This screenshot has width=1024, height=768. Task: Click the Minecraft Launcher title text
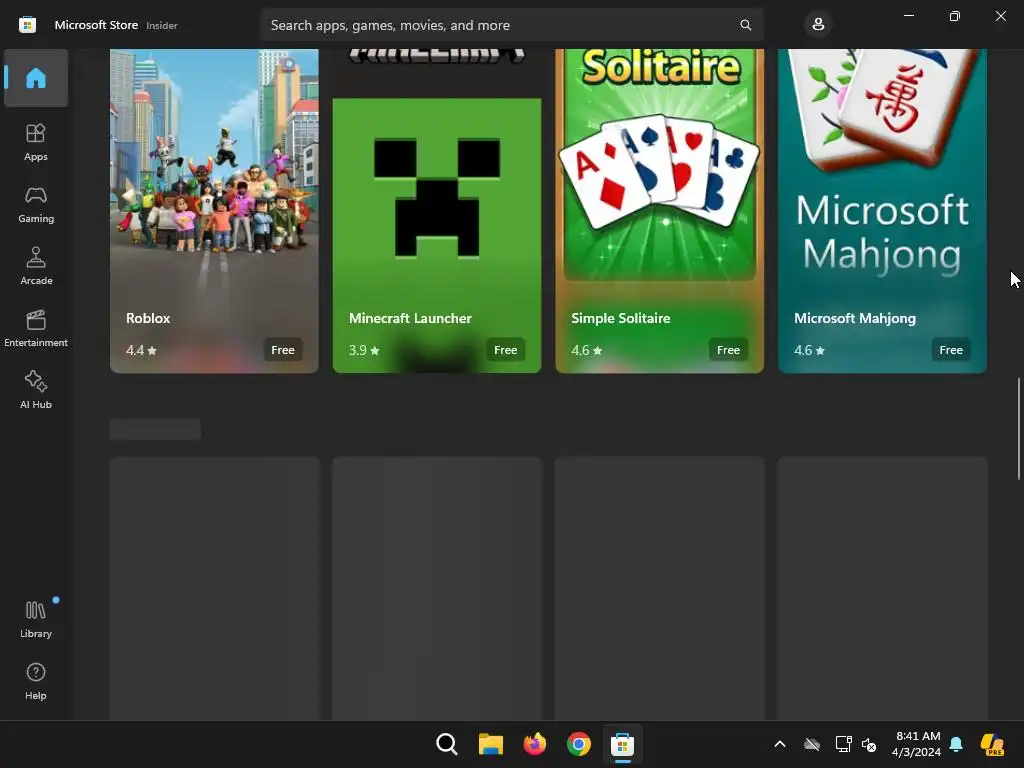click(410, 318)
